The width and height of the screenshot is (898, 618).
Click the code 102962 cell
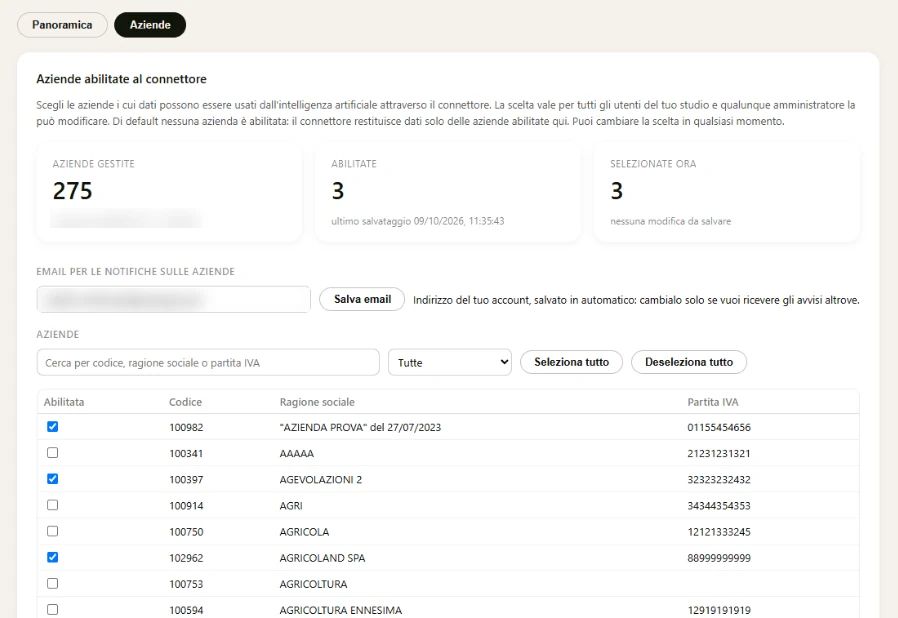click(186, 558)
